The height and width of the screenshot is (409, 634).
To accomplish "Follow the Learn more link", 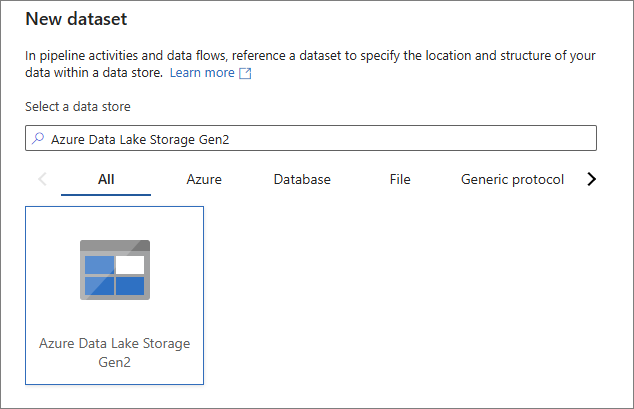I will [202, 73].
